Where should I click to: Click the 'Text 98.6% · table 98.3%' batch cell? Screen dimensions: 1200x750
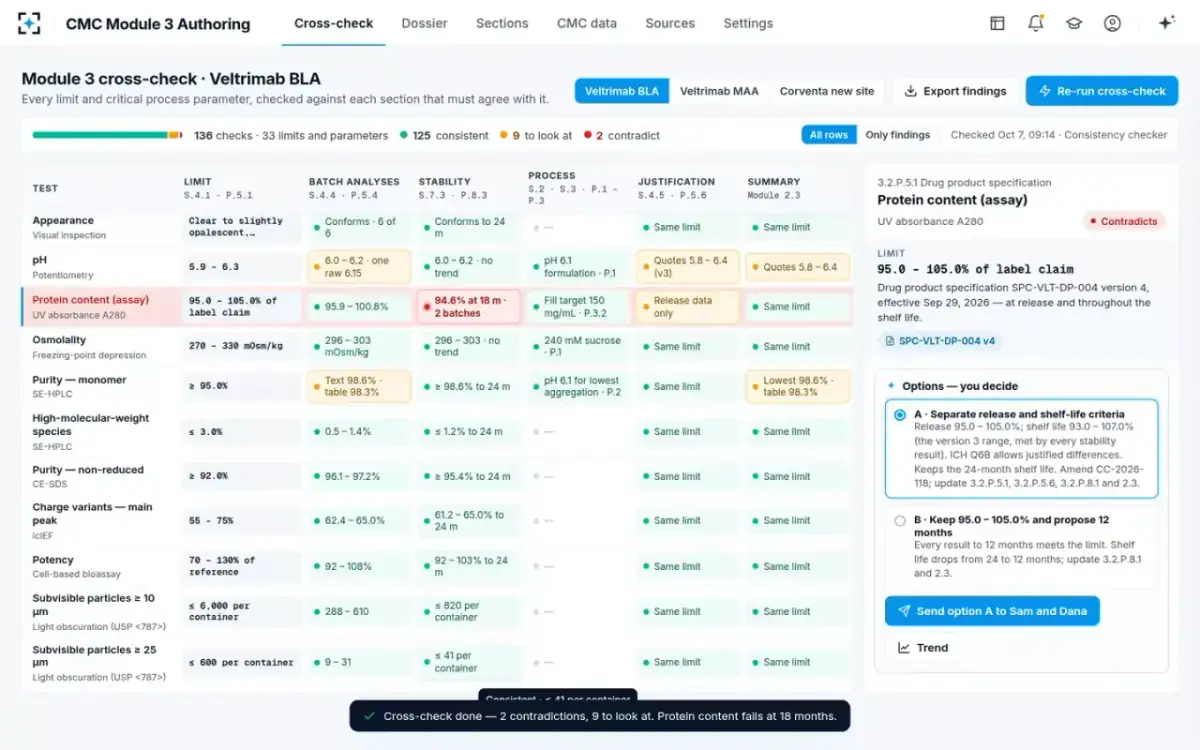pyautogui.click(x=360, y=386)
